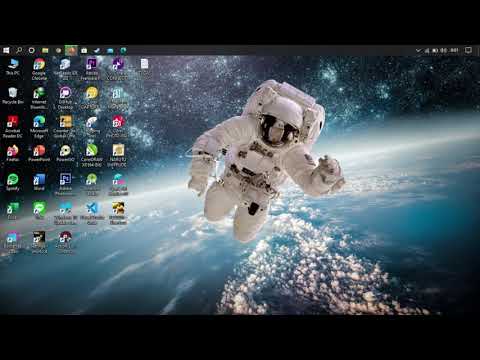The image size is (480, 360).
Task: Open the Windows Start menu
Action: pyautogui.click(x=6, y=50)
